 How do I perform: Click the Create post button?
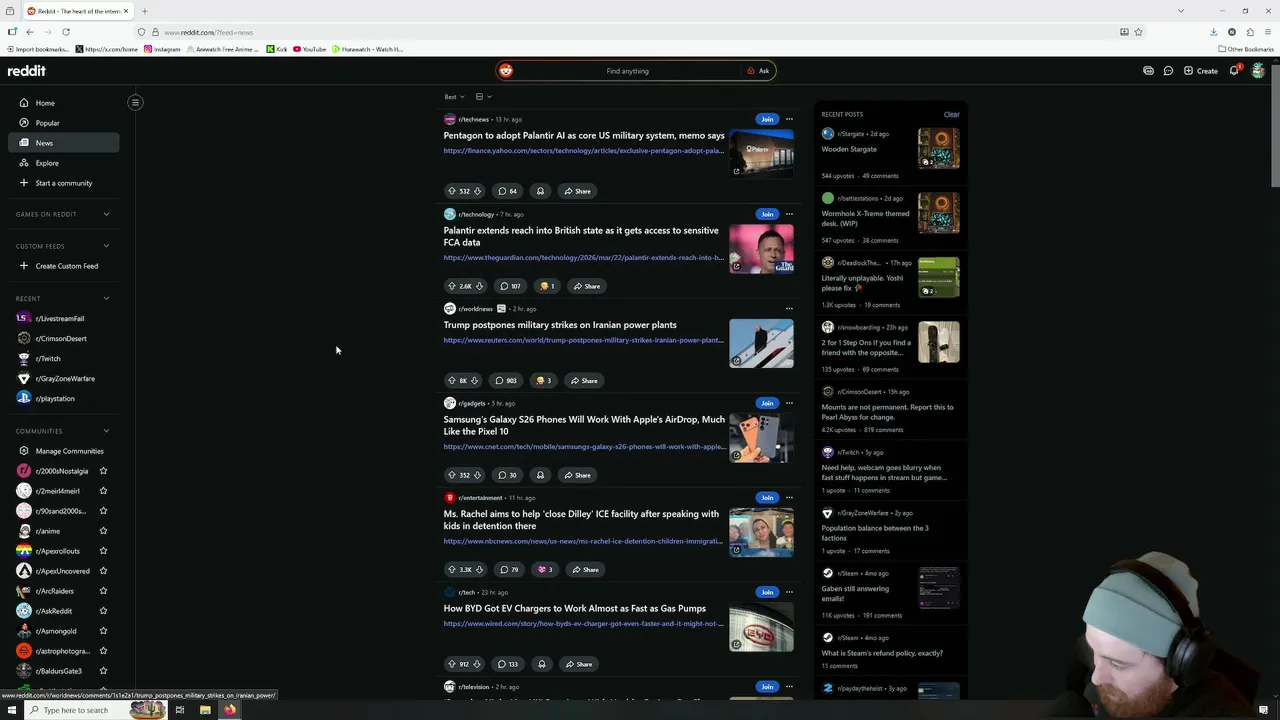(1201, 71)
